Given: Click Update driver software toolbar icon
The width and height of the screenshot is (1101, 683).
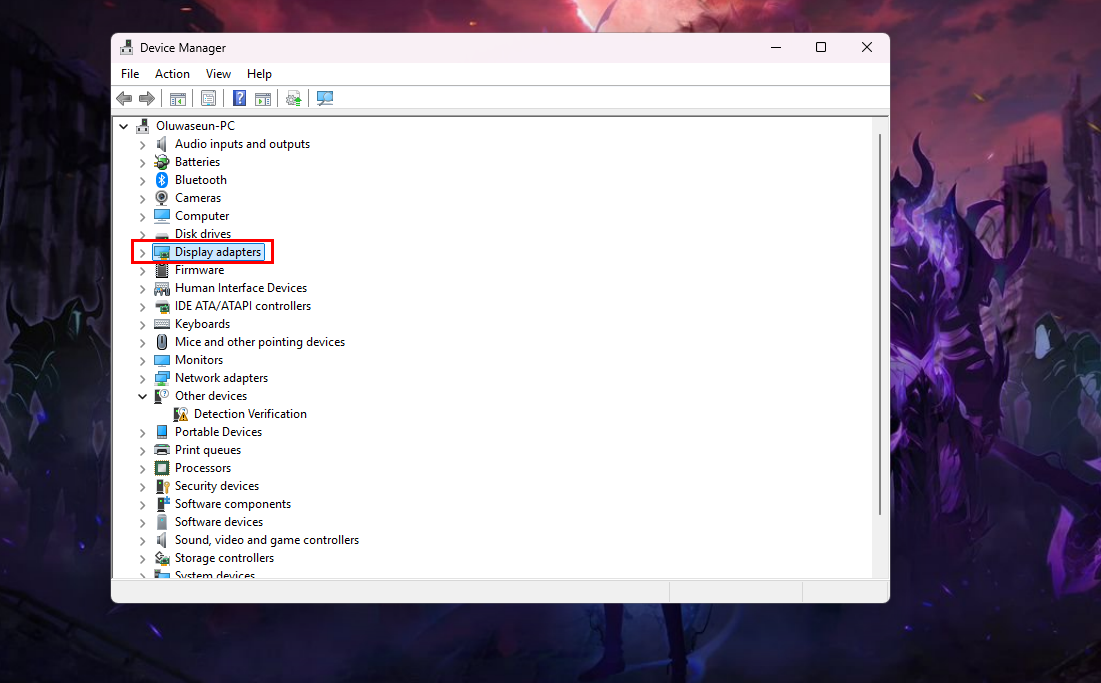Looking at the screenshot, I should 293,97.
